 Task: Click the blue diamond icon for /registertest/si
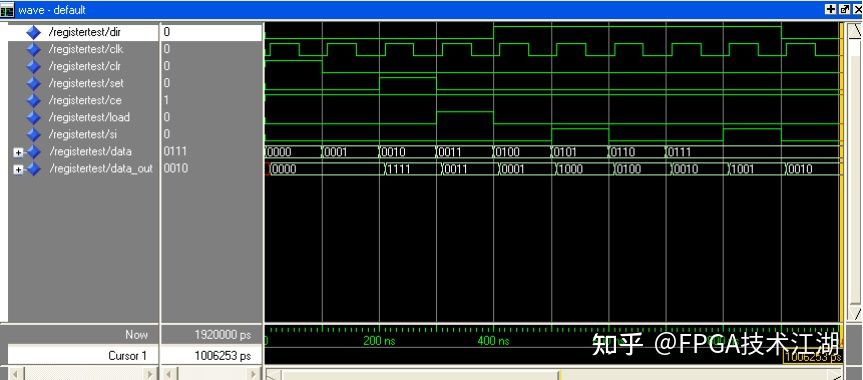click(x=34, y=134)
